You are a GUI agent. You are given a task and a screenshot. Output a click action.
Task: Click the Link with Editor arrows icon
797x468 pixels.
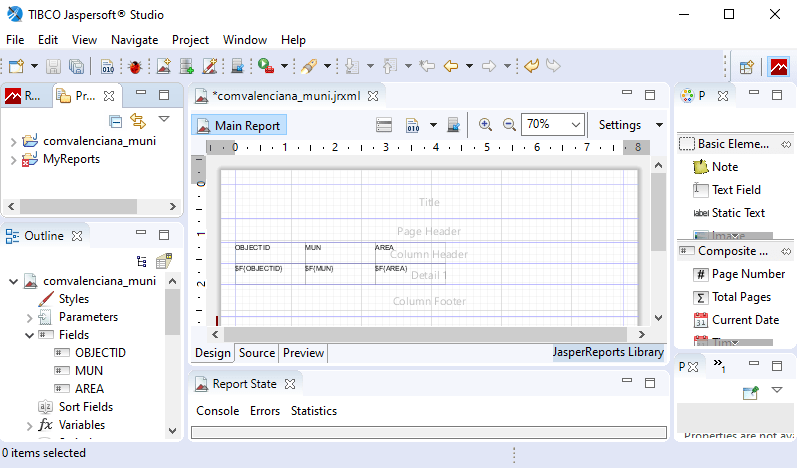pyautogui.click(x=139, y=121)
